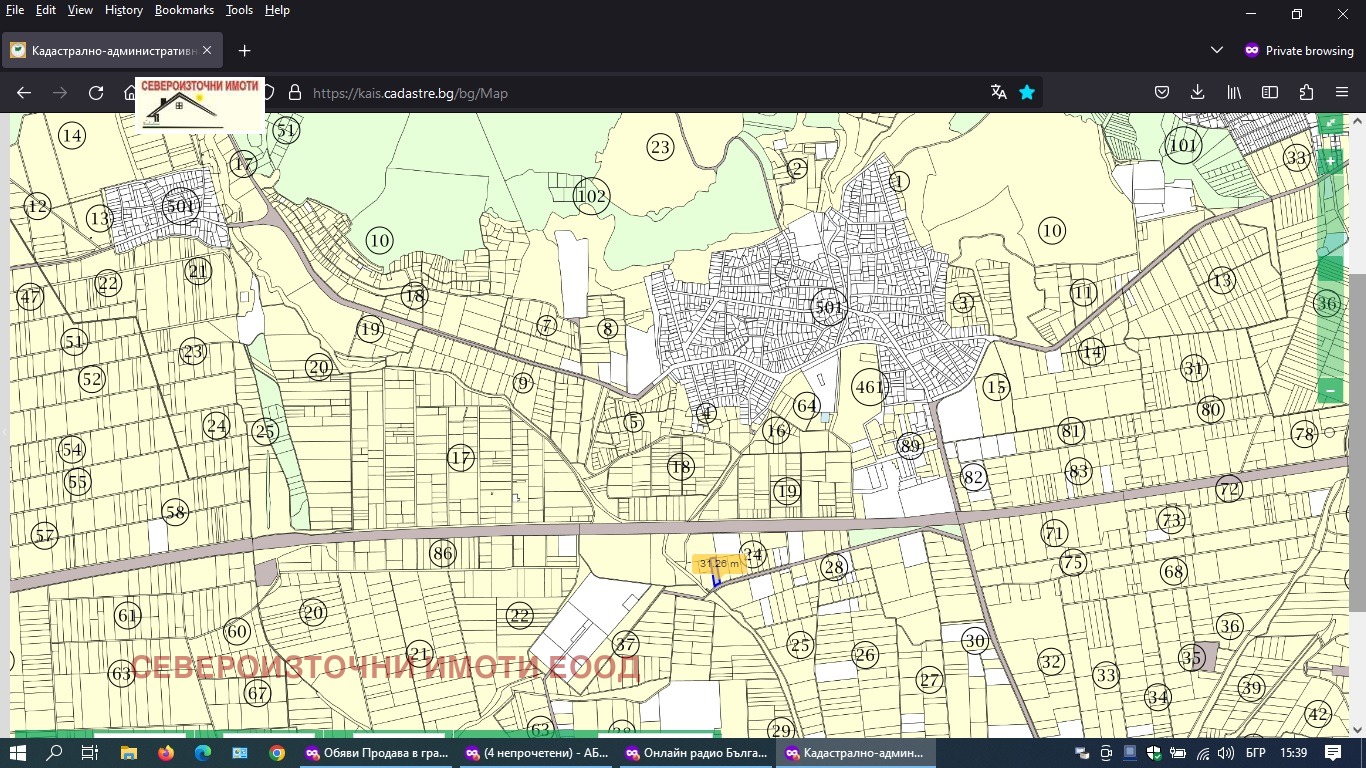This screenshot has height=768, width=1366.
Task: Toggle fullscreen map view
Action: 1330,124
